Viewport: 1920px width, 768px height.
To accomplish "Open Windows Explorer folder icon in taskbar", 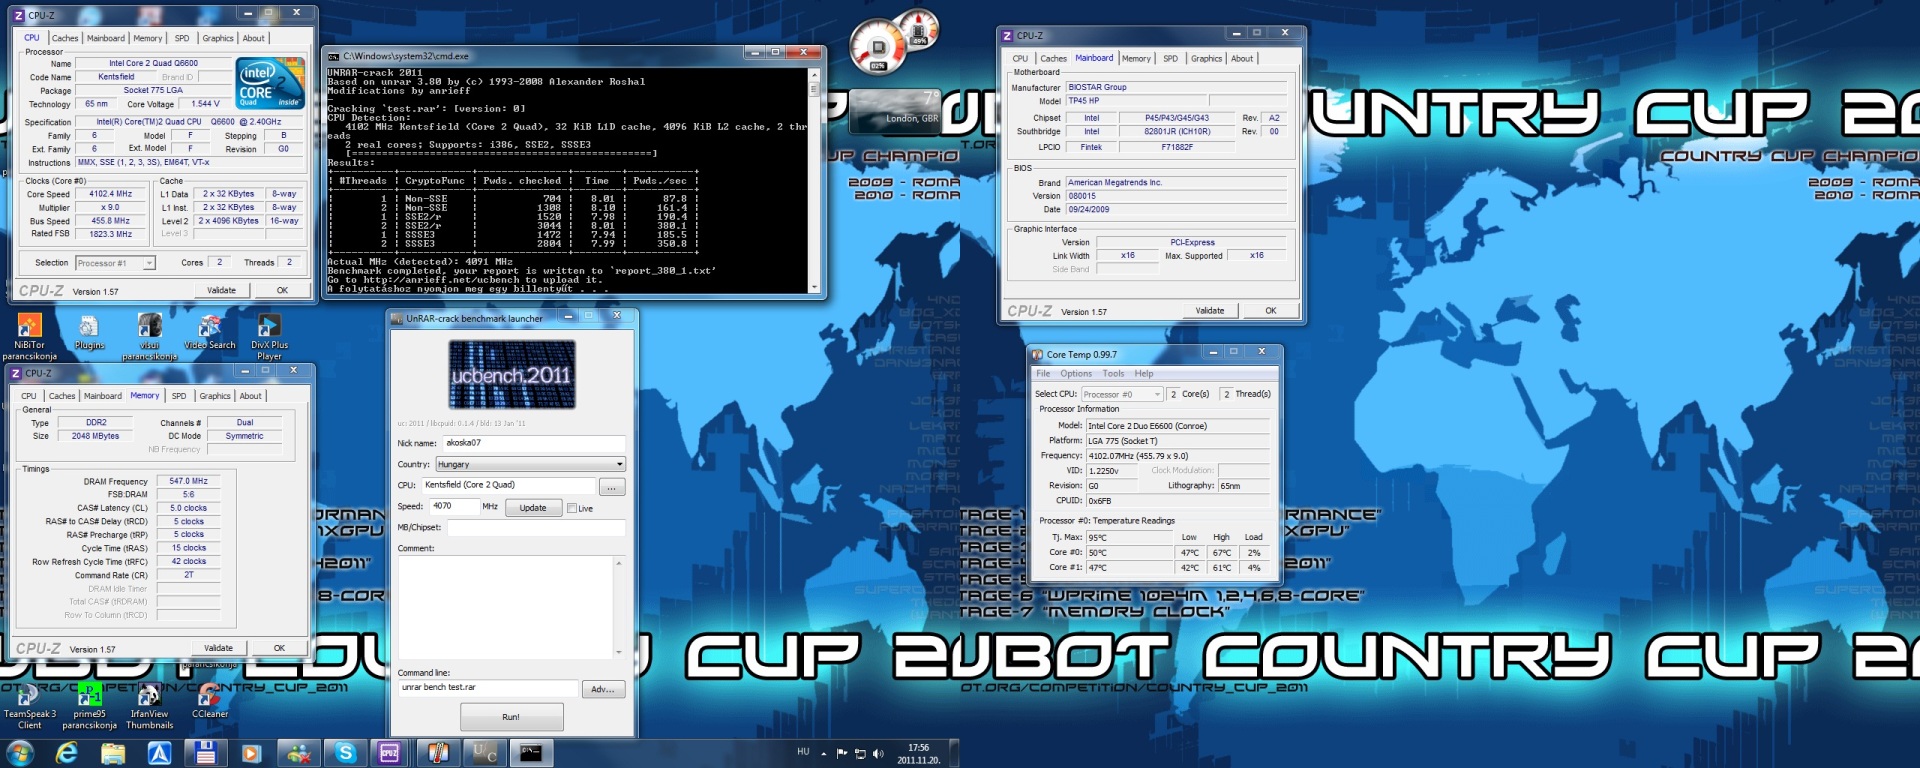I will click(x=113, y=753).
